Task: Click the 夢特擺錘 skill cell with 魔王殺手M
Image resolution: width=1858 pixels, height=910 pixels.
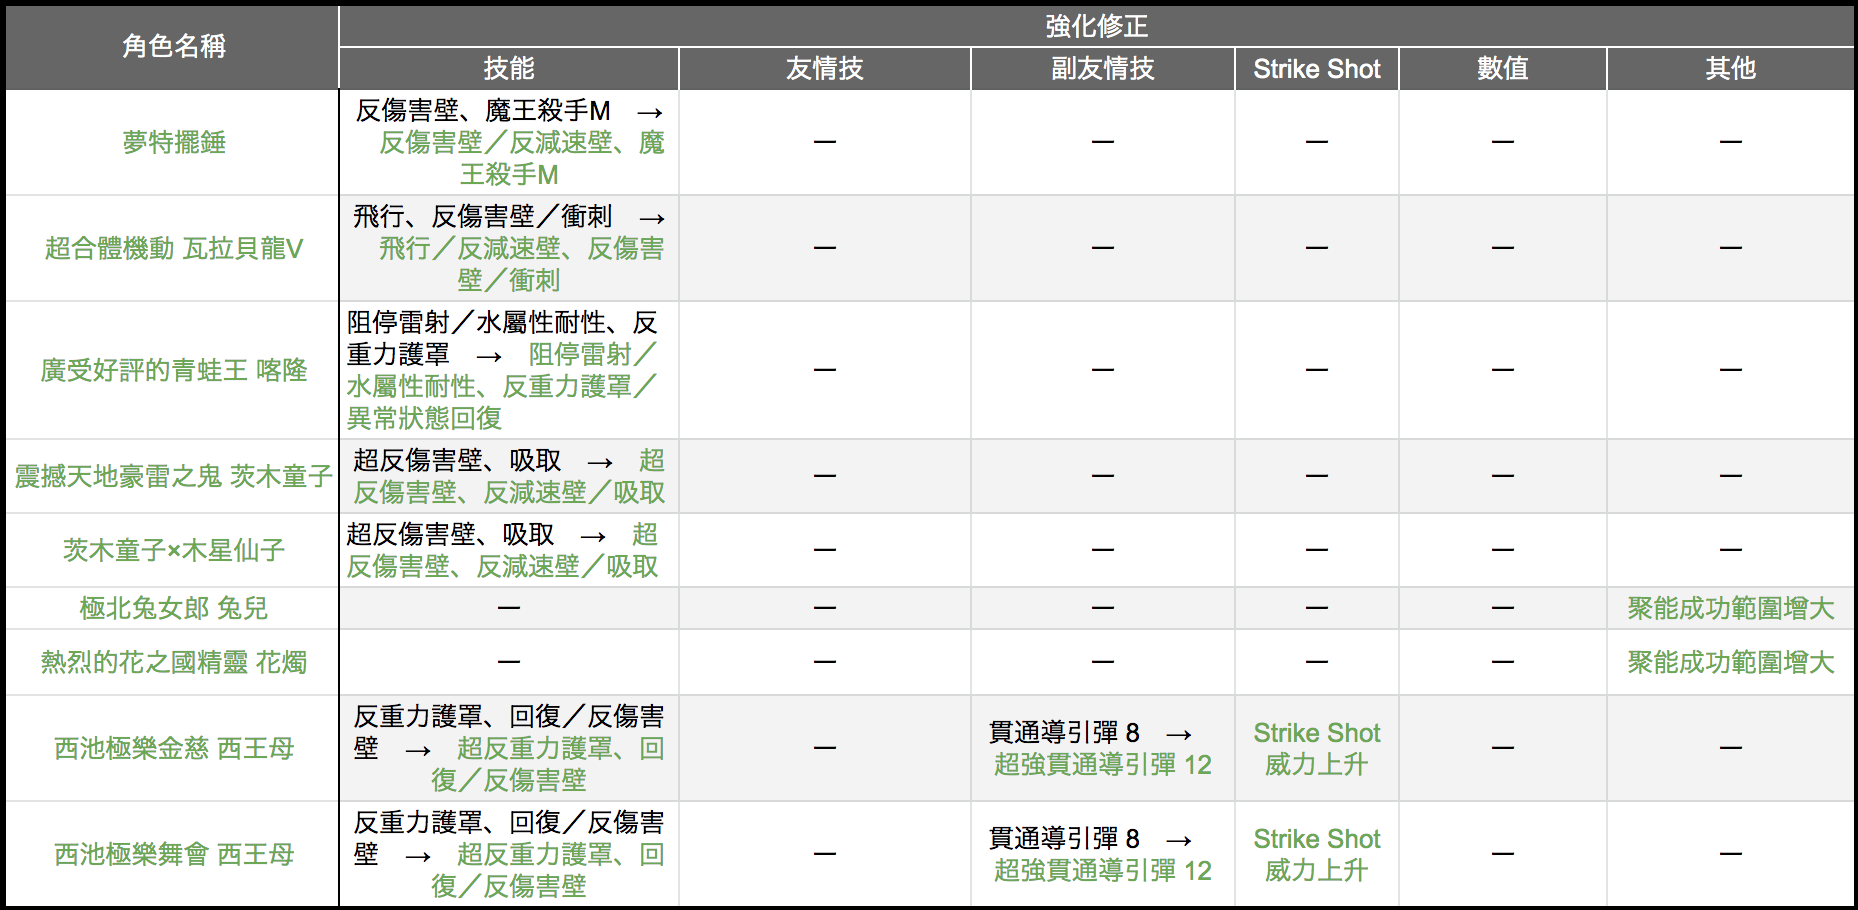Action: click(509, 143)
